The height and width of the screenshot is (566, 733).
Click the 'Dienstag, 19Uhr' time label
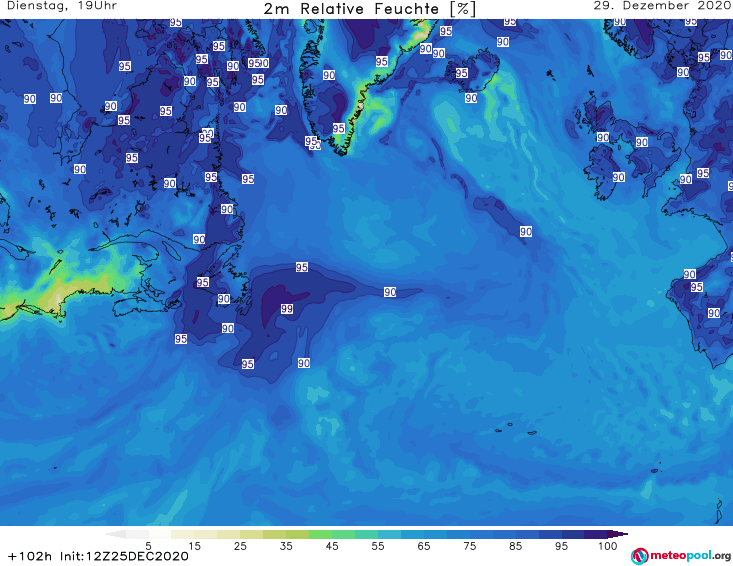point(61,6)
